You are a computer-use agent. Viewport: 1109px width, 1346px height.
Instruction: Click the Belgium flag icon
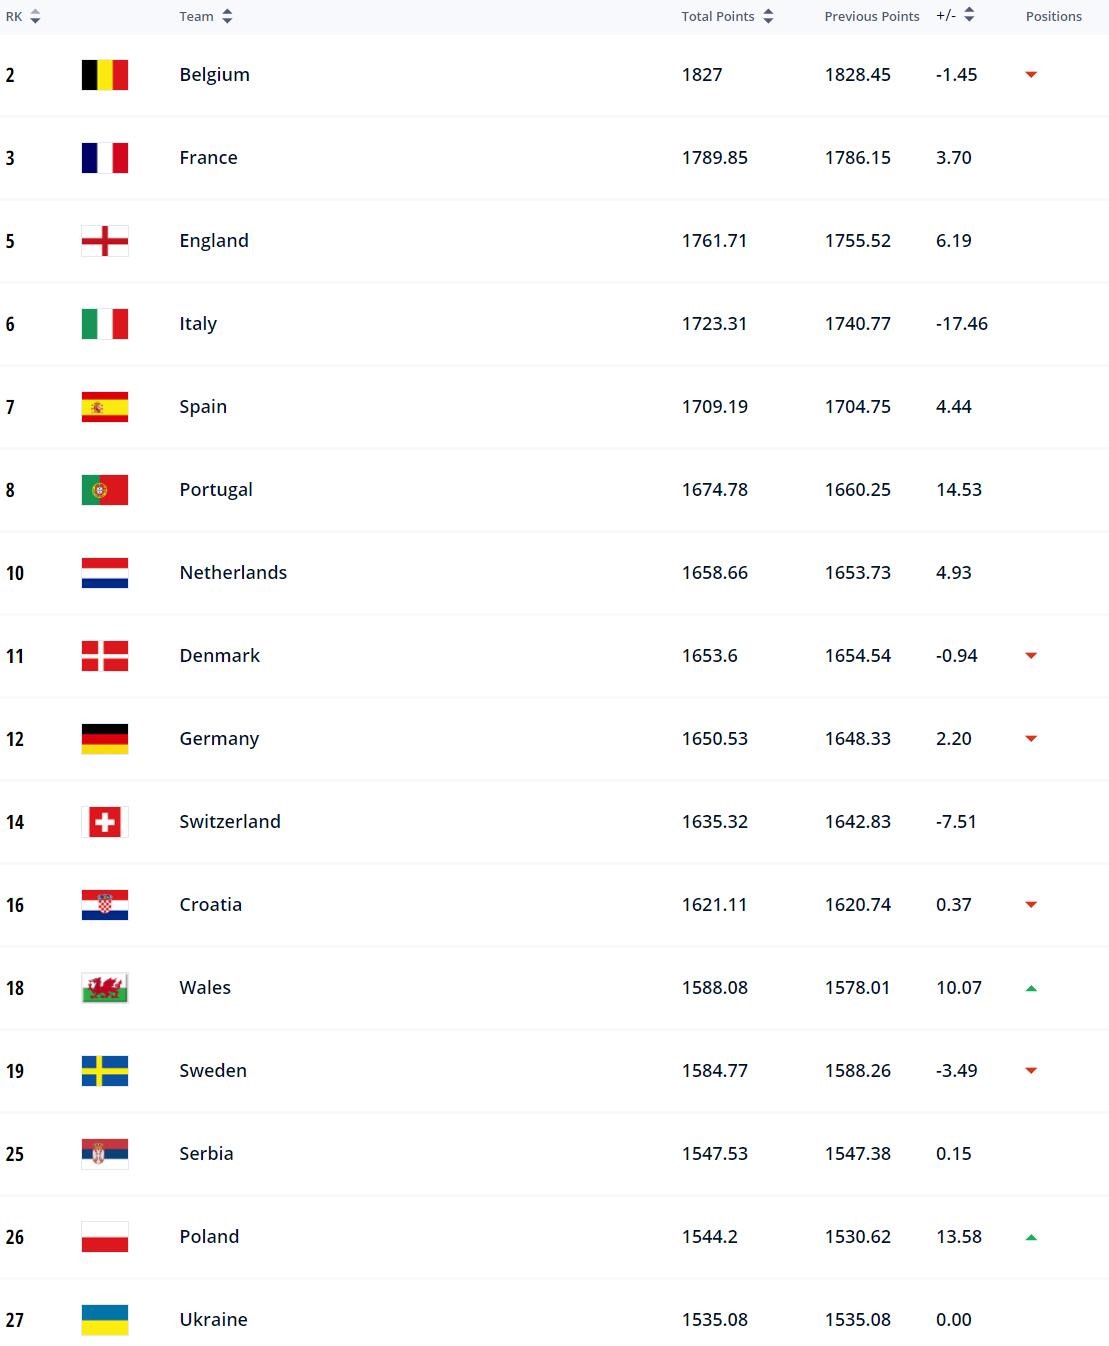pyautogui.click(x=105, y=75)
